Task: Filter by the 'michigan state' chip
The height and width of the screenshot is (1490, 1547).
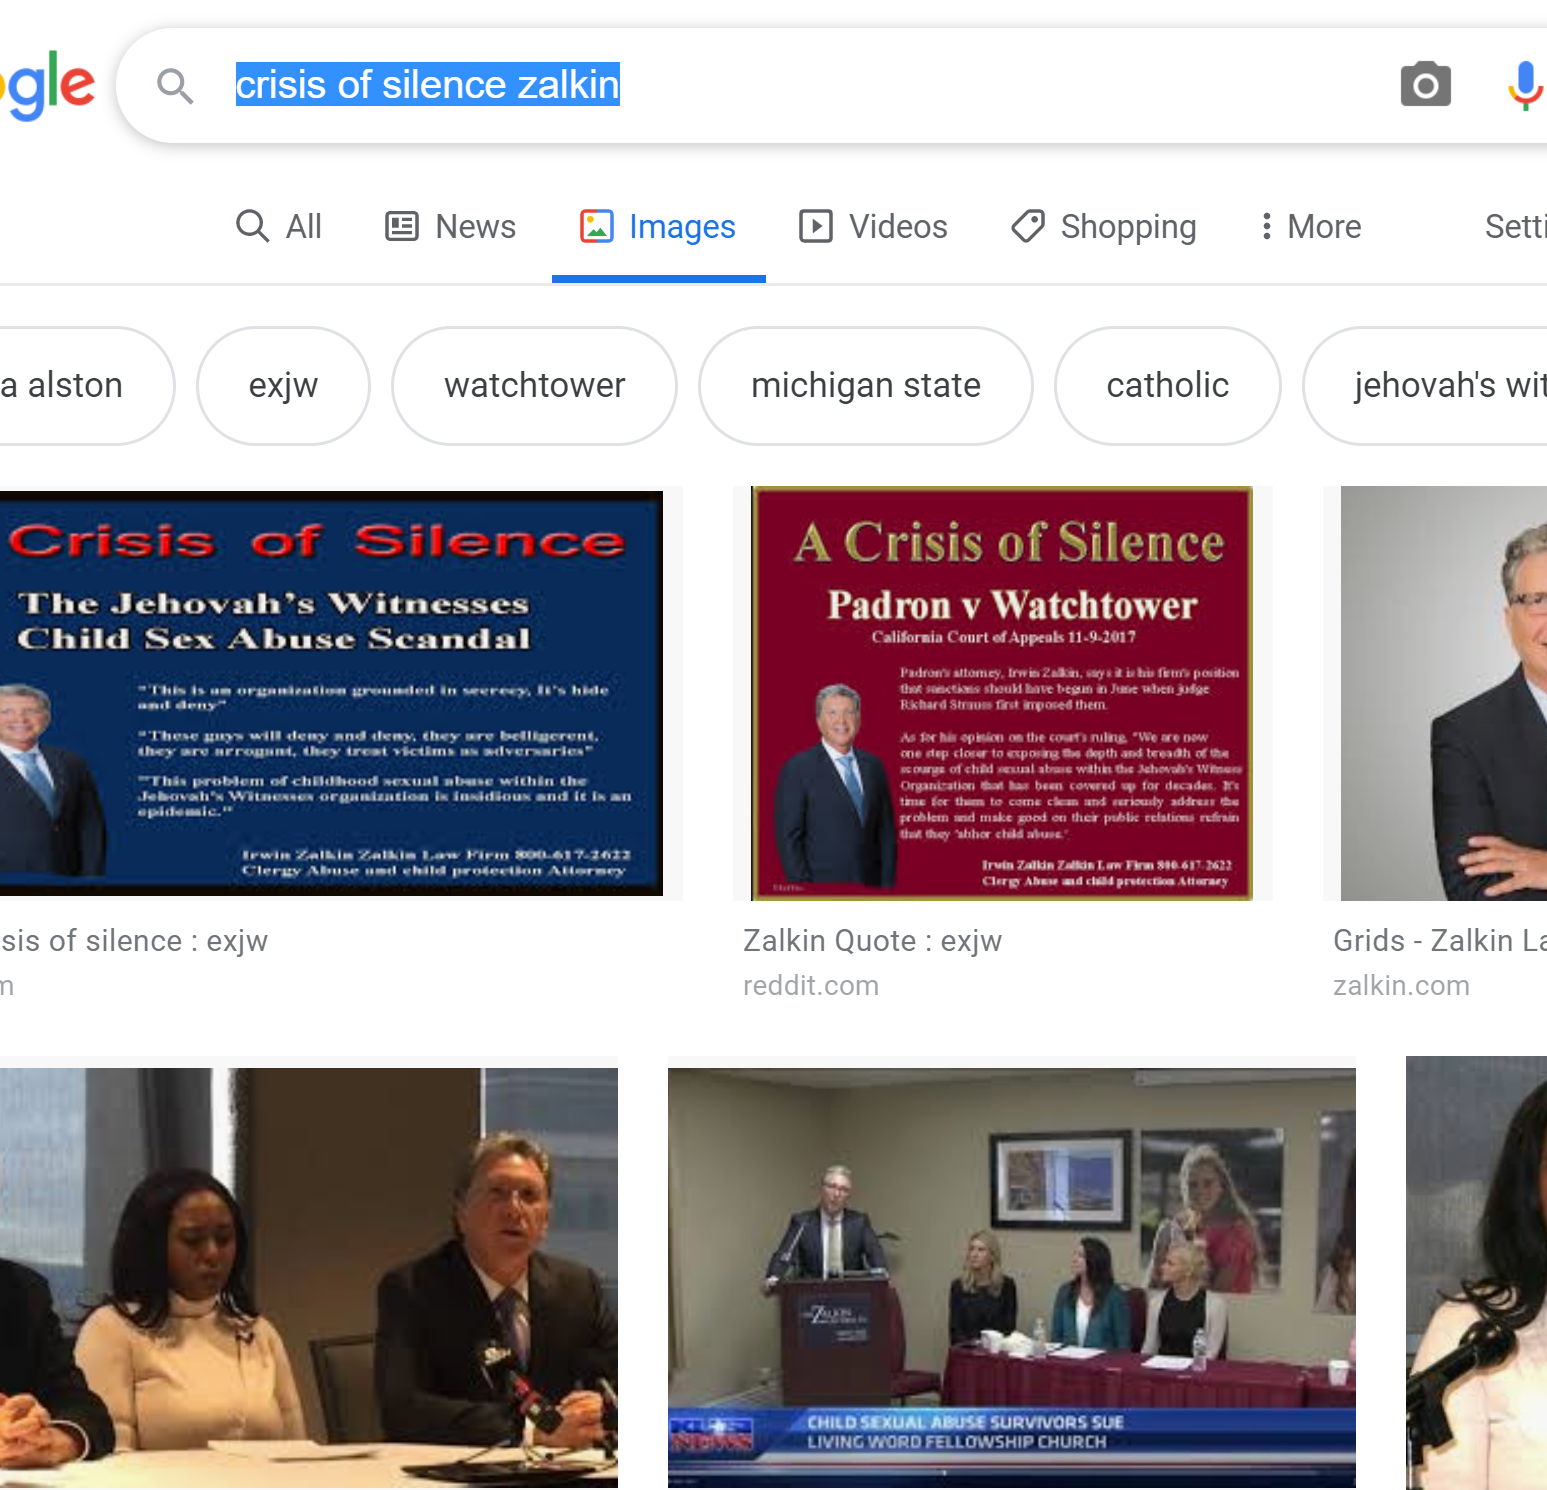Action: [865, 386]
